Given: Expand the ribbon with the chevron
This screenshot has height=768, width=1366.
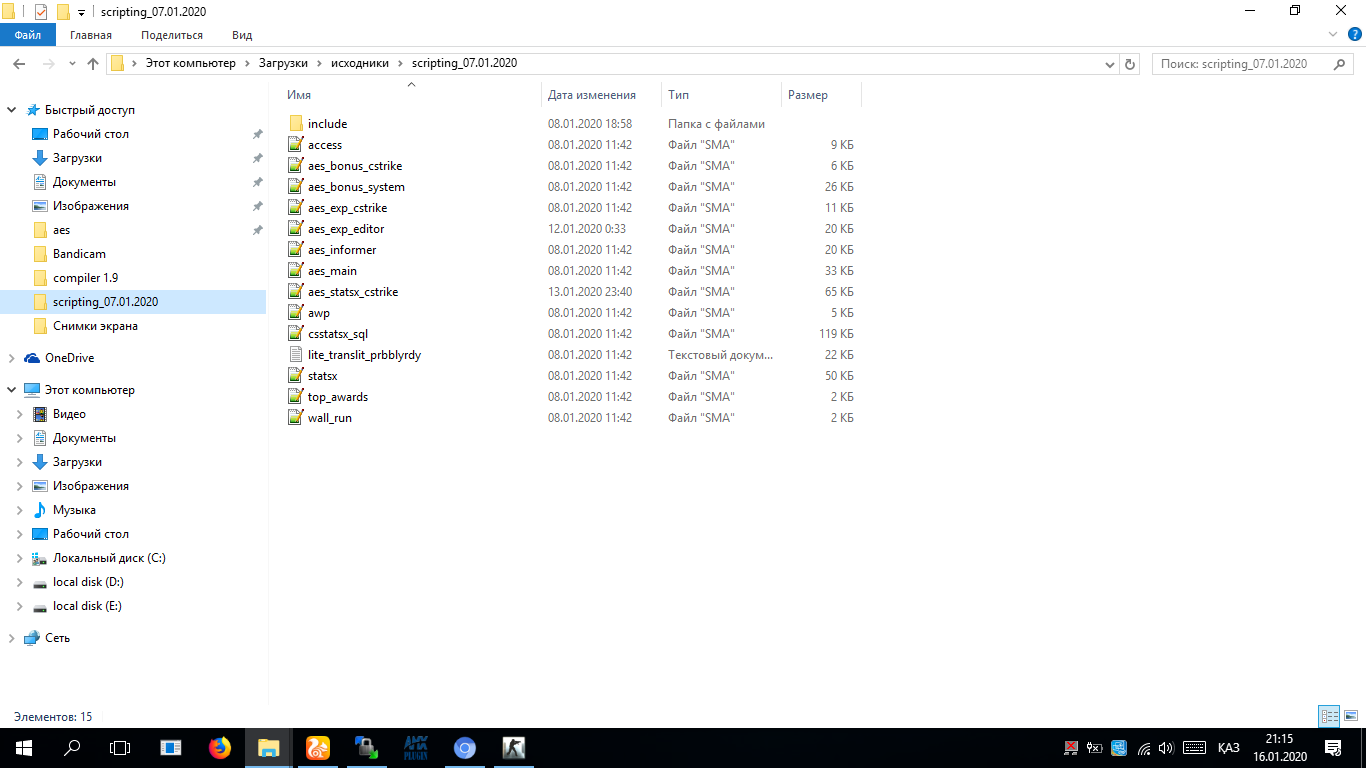Looking at the screenshot, I should pyautogui.click(x=1333, y=34).
